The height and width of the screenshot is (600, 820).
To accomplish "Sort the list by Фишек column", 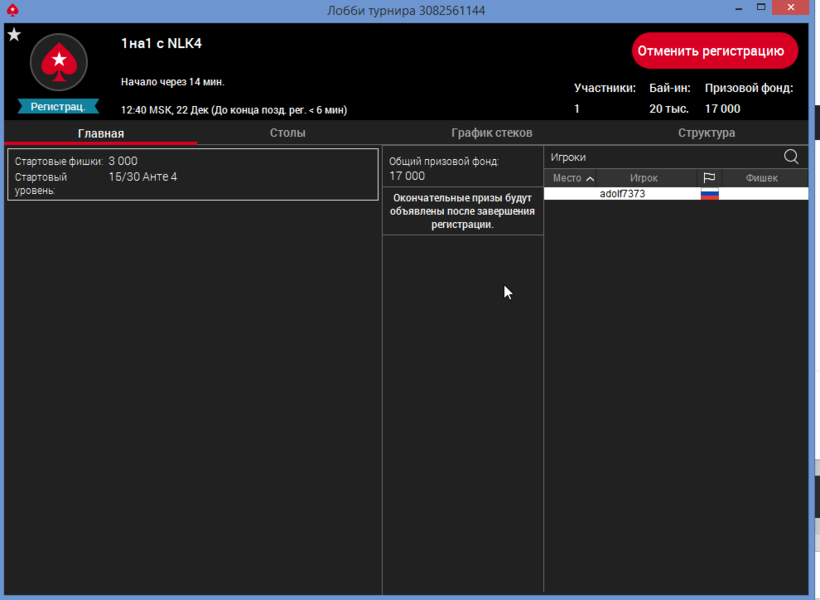I will [761, 178].
